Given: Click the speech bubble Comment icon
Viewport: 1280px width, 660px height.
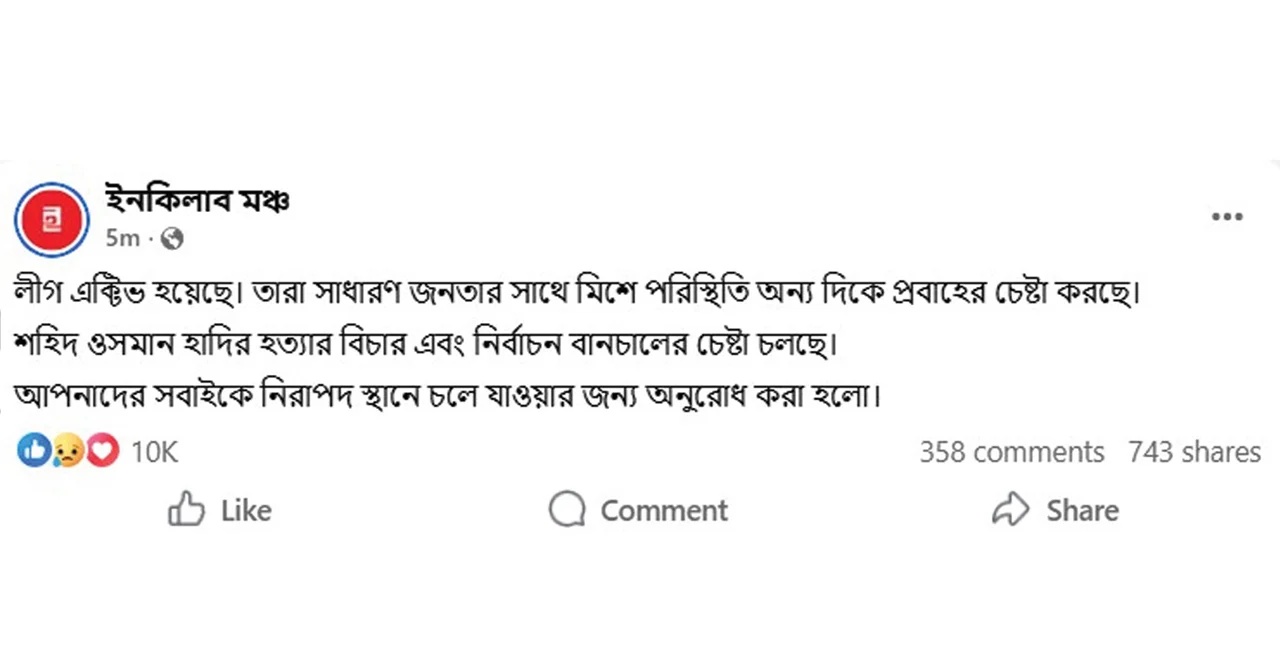Looking at the screenshot, I should (x=567, y=510).
